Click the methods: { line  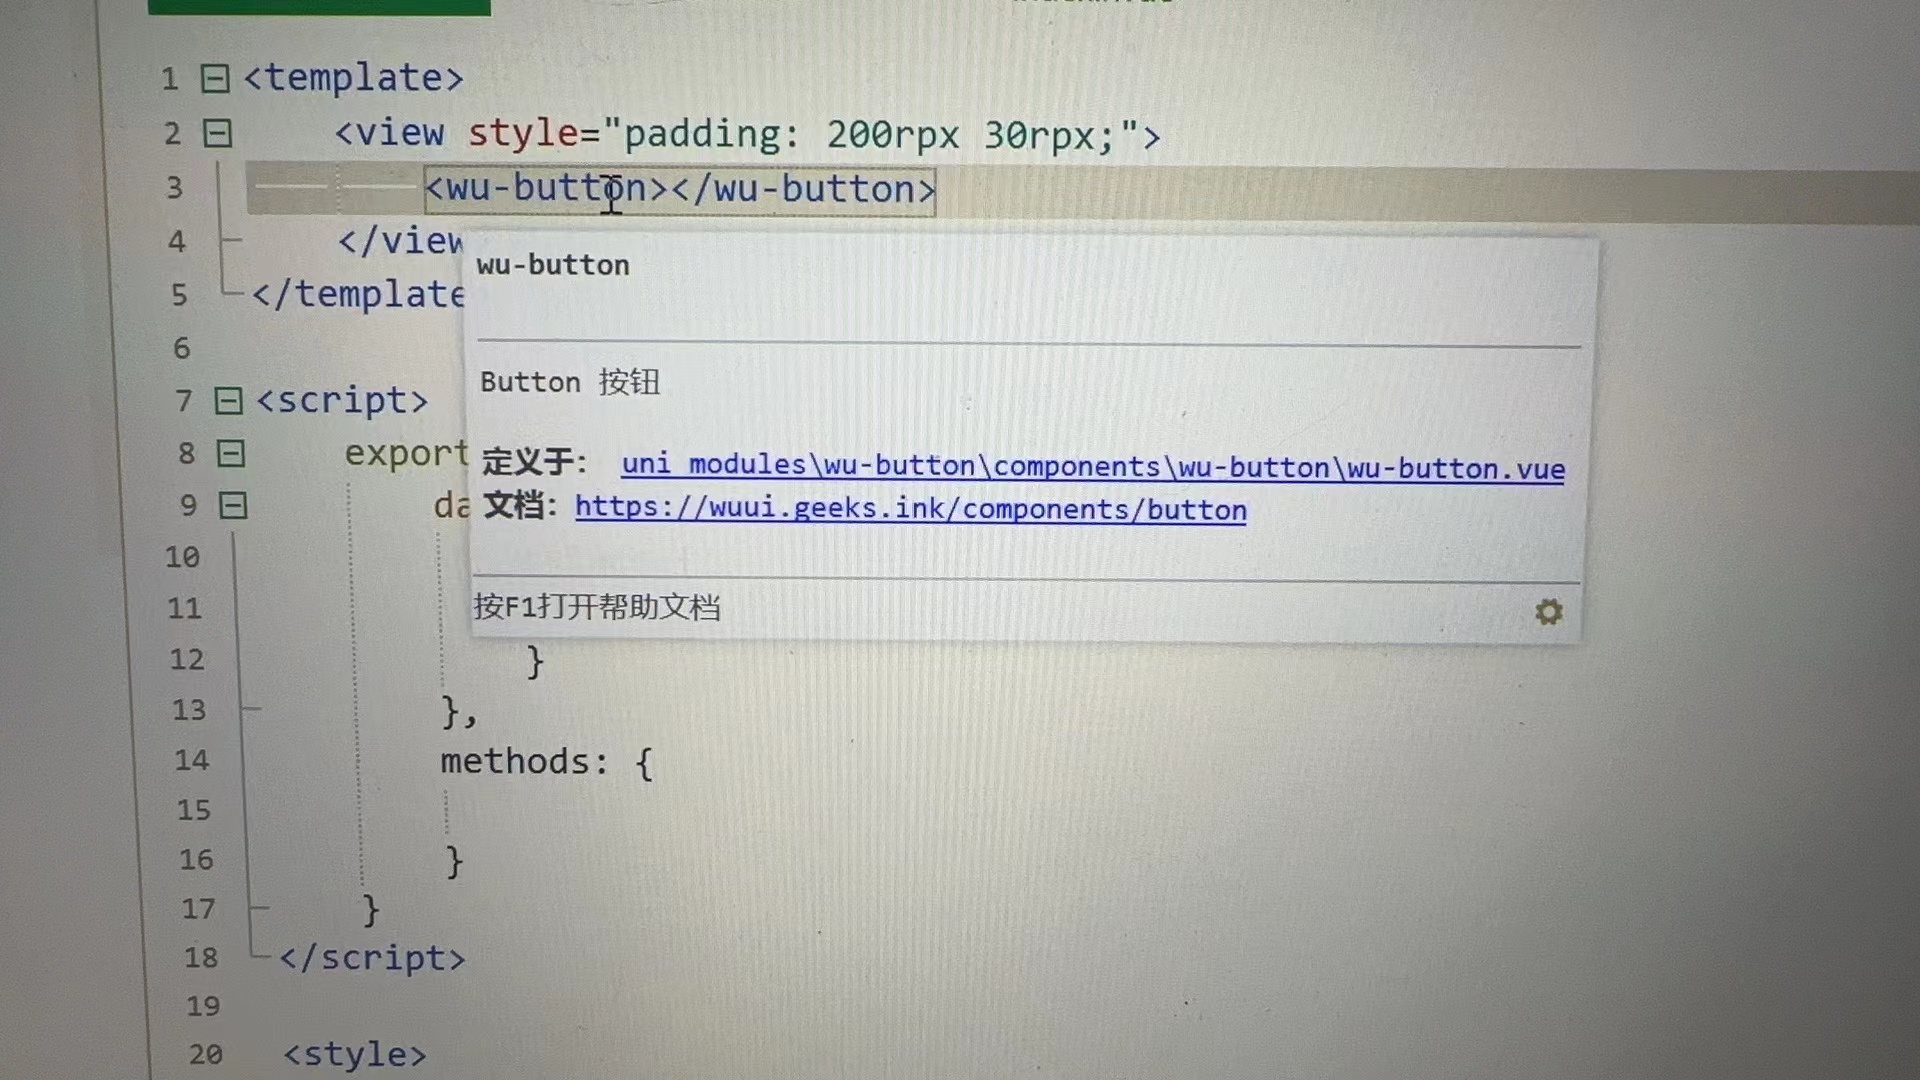(547, 763)
